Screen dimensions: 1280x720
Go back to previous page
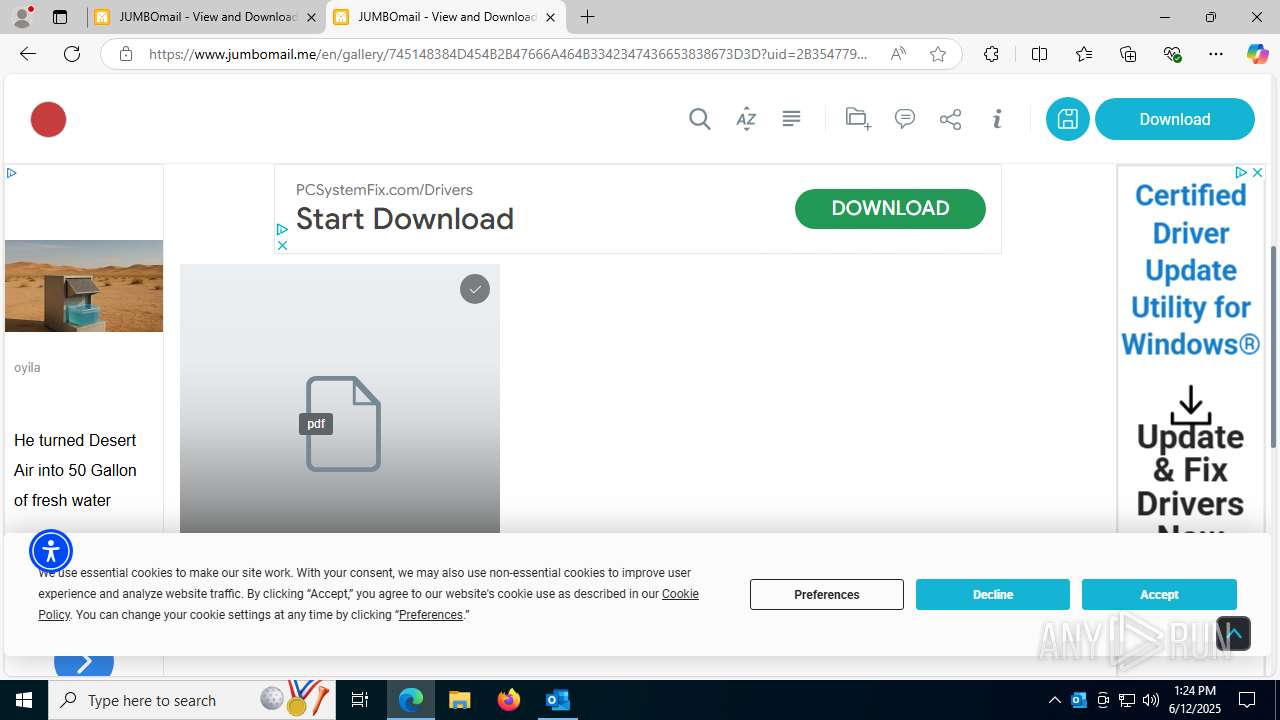click(x=28, y=54)
